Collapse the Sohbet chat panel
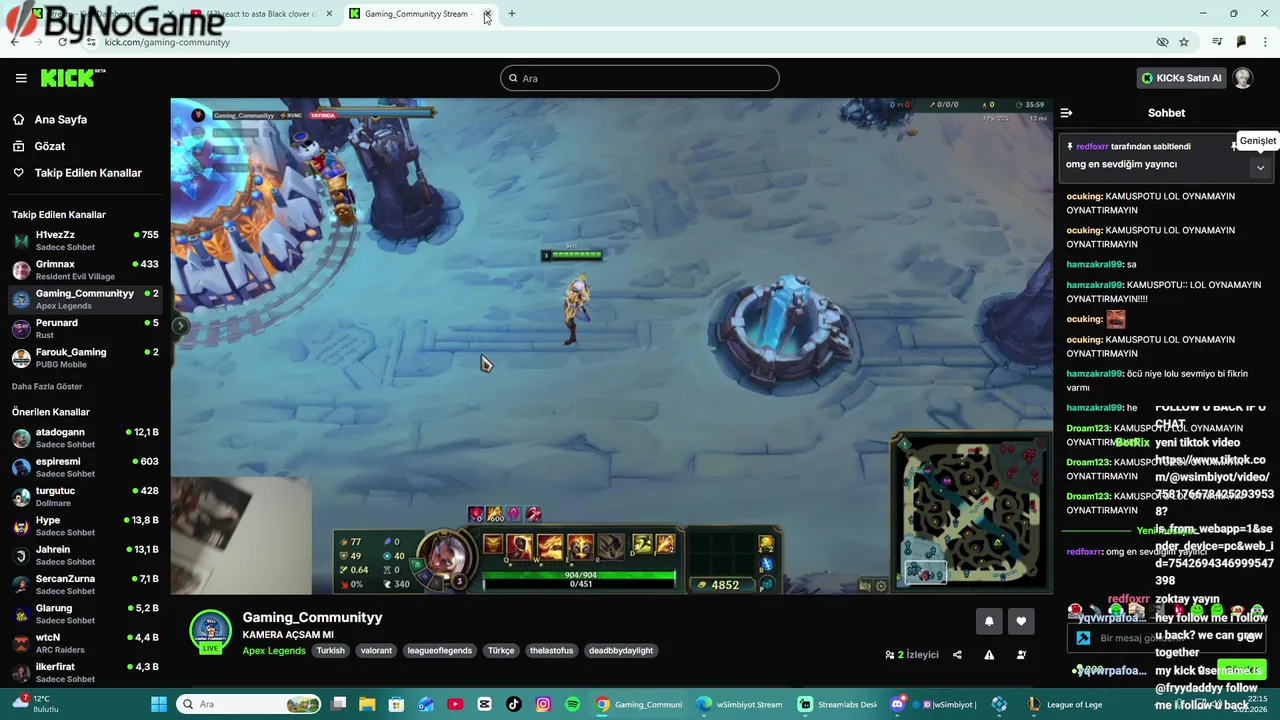This screenshot has width=1280, height=720. tap(1066, 113)
